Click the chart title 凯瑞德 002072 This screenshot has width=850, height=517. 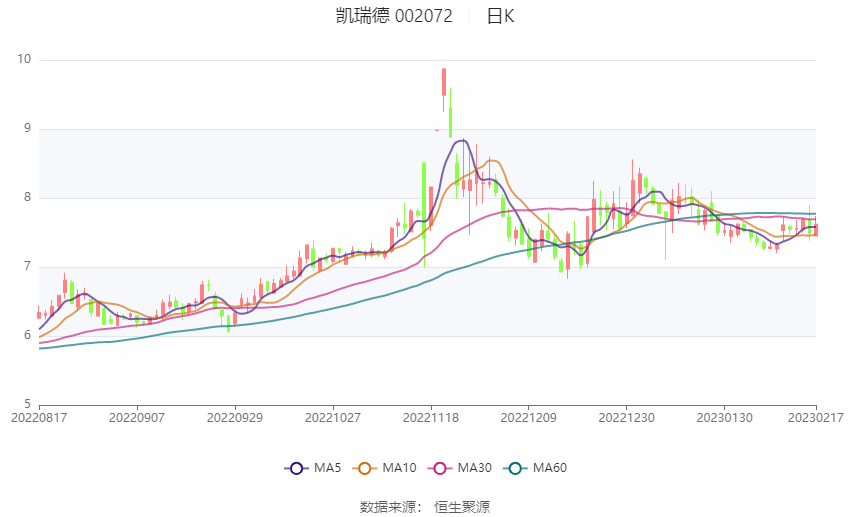pyautogui.click(x=394, y=16)
